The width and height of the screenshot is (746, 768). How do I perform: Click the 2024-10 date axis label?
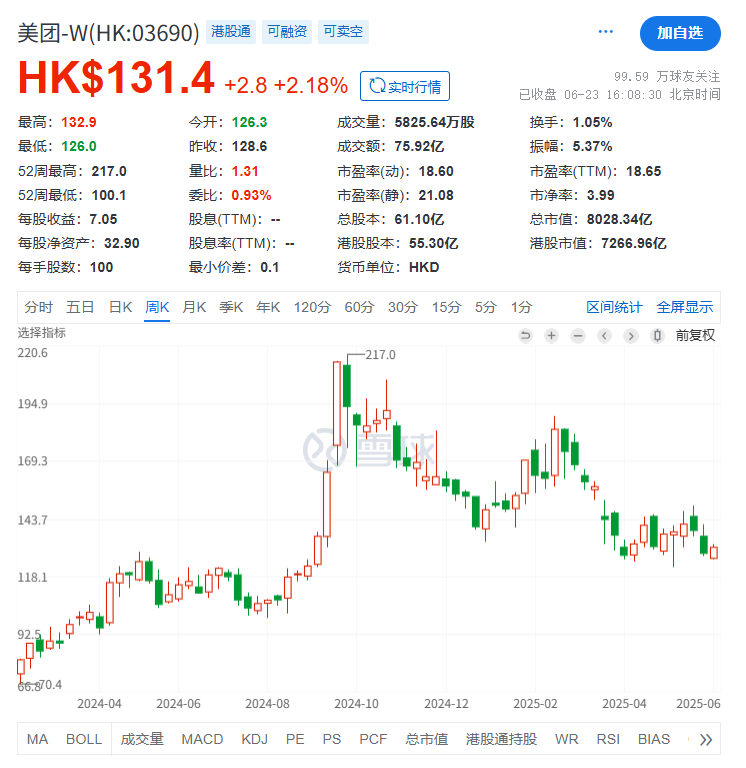[x=357, y=704]
